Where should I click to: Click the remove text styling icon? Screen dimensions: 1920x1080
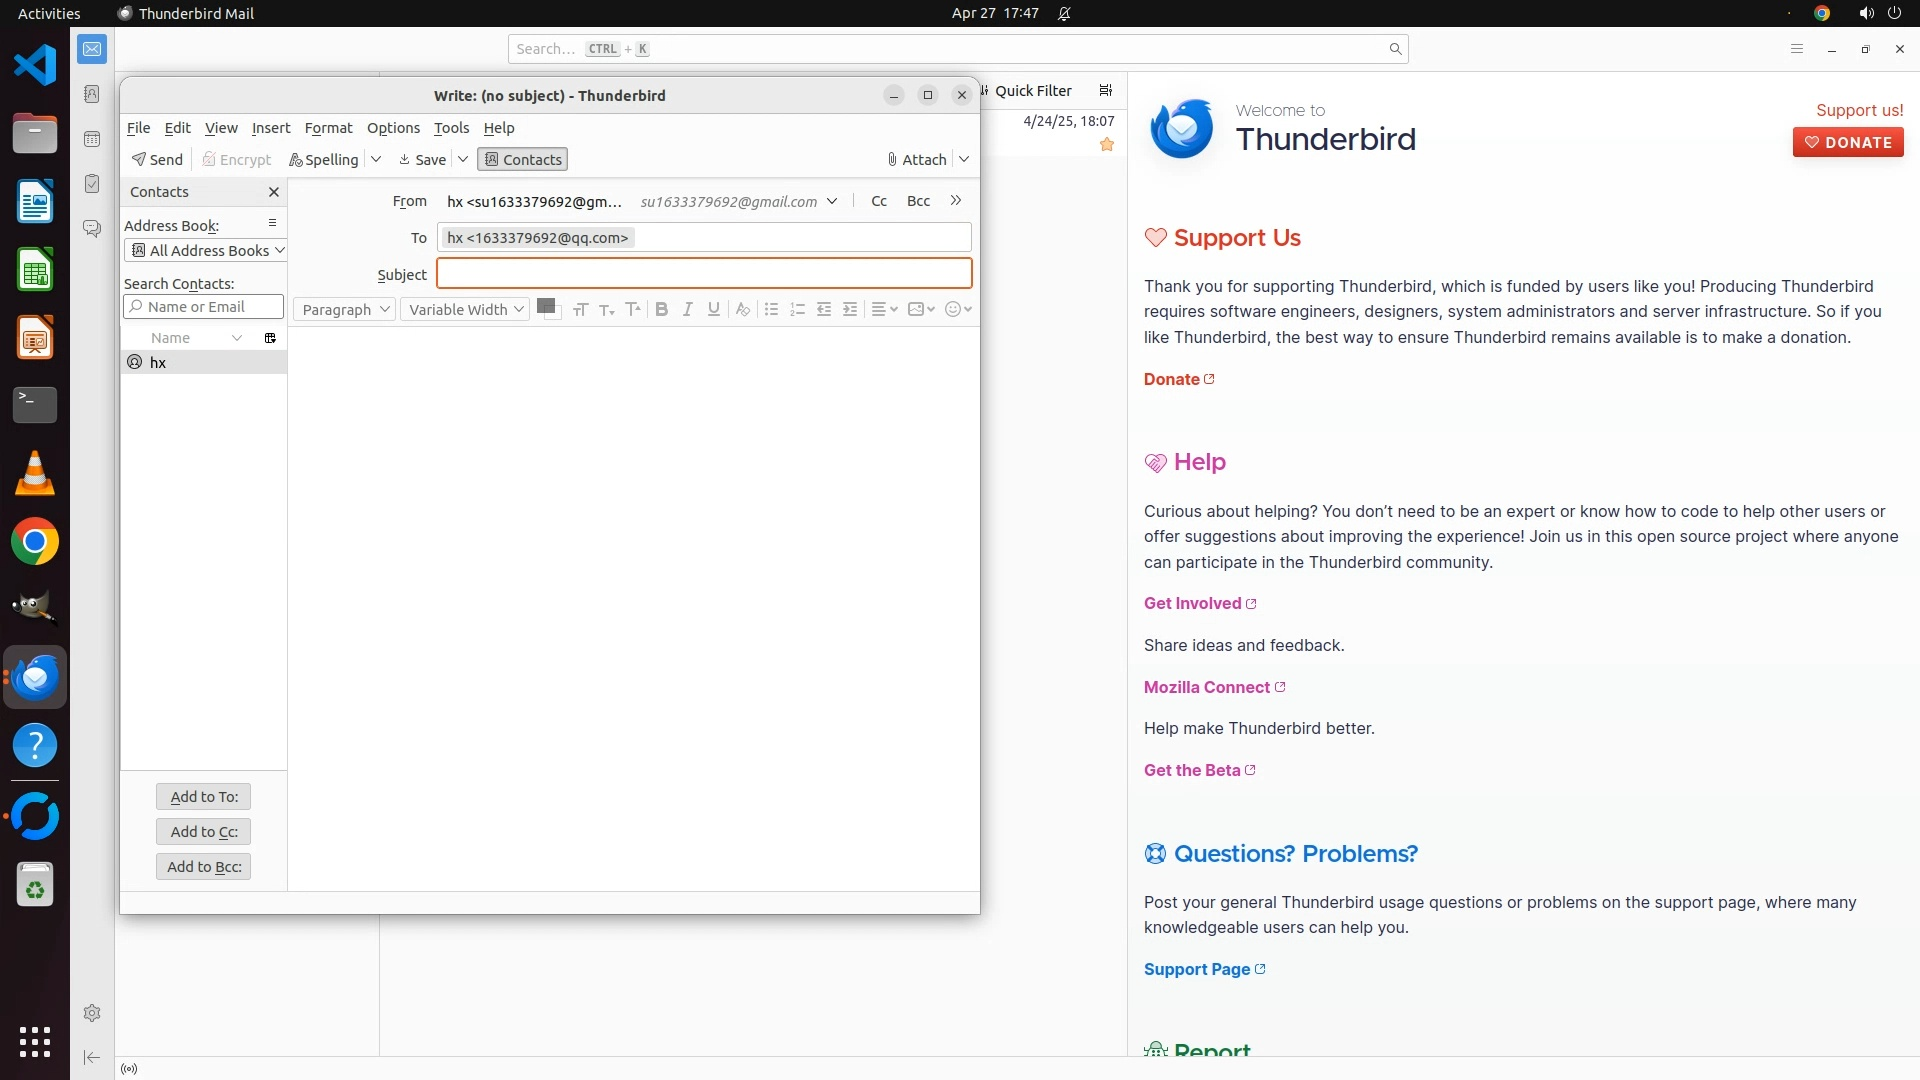pos(742,310)
